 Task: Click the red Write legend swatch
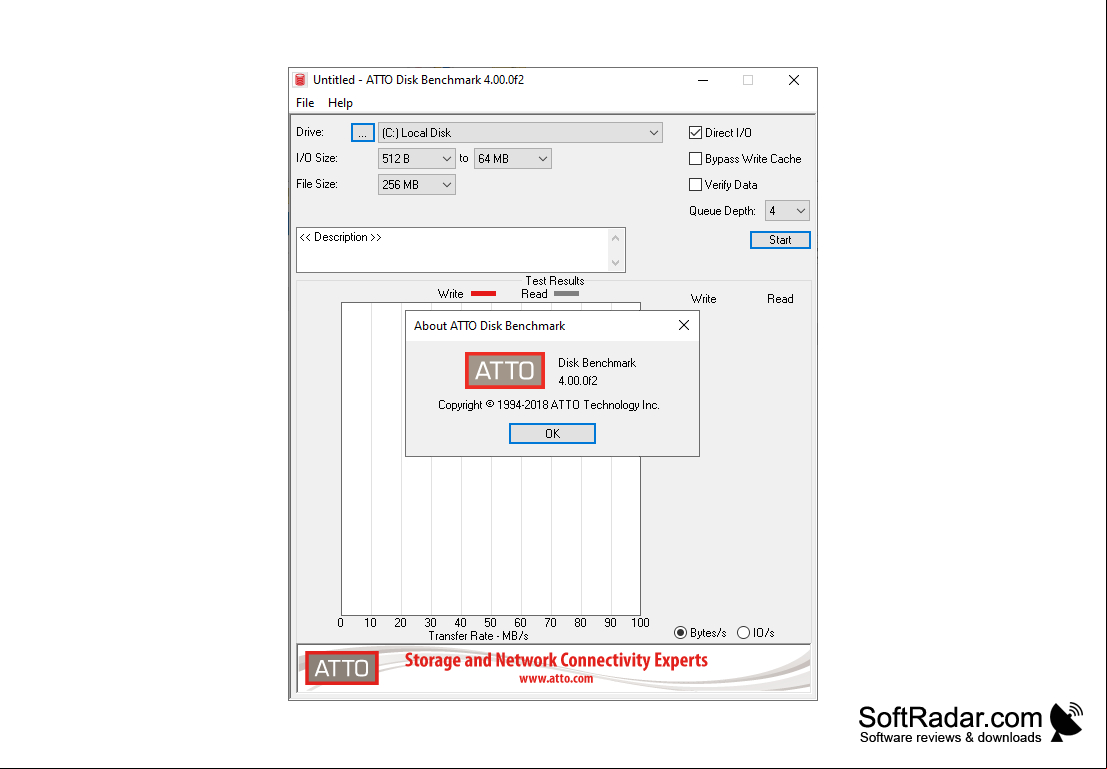(x=484, y=294)
